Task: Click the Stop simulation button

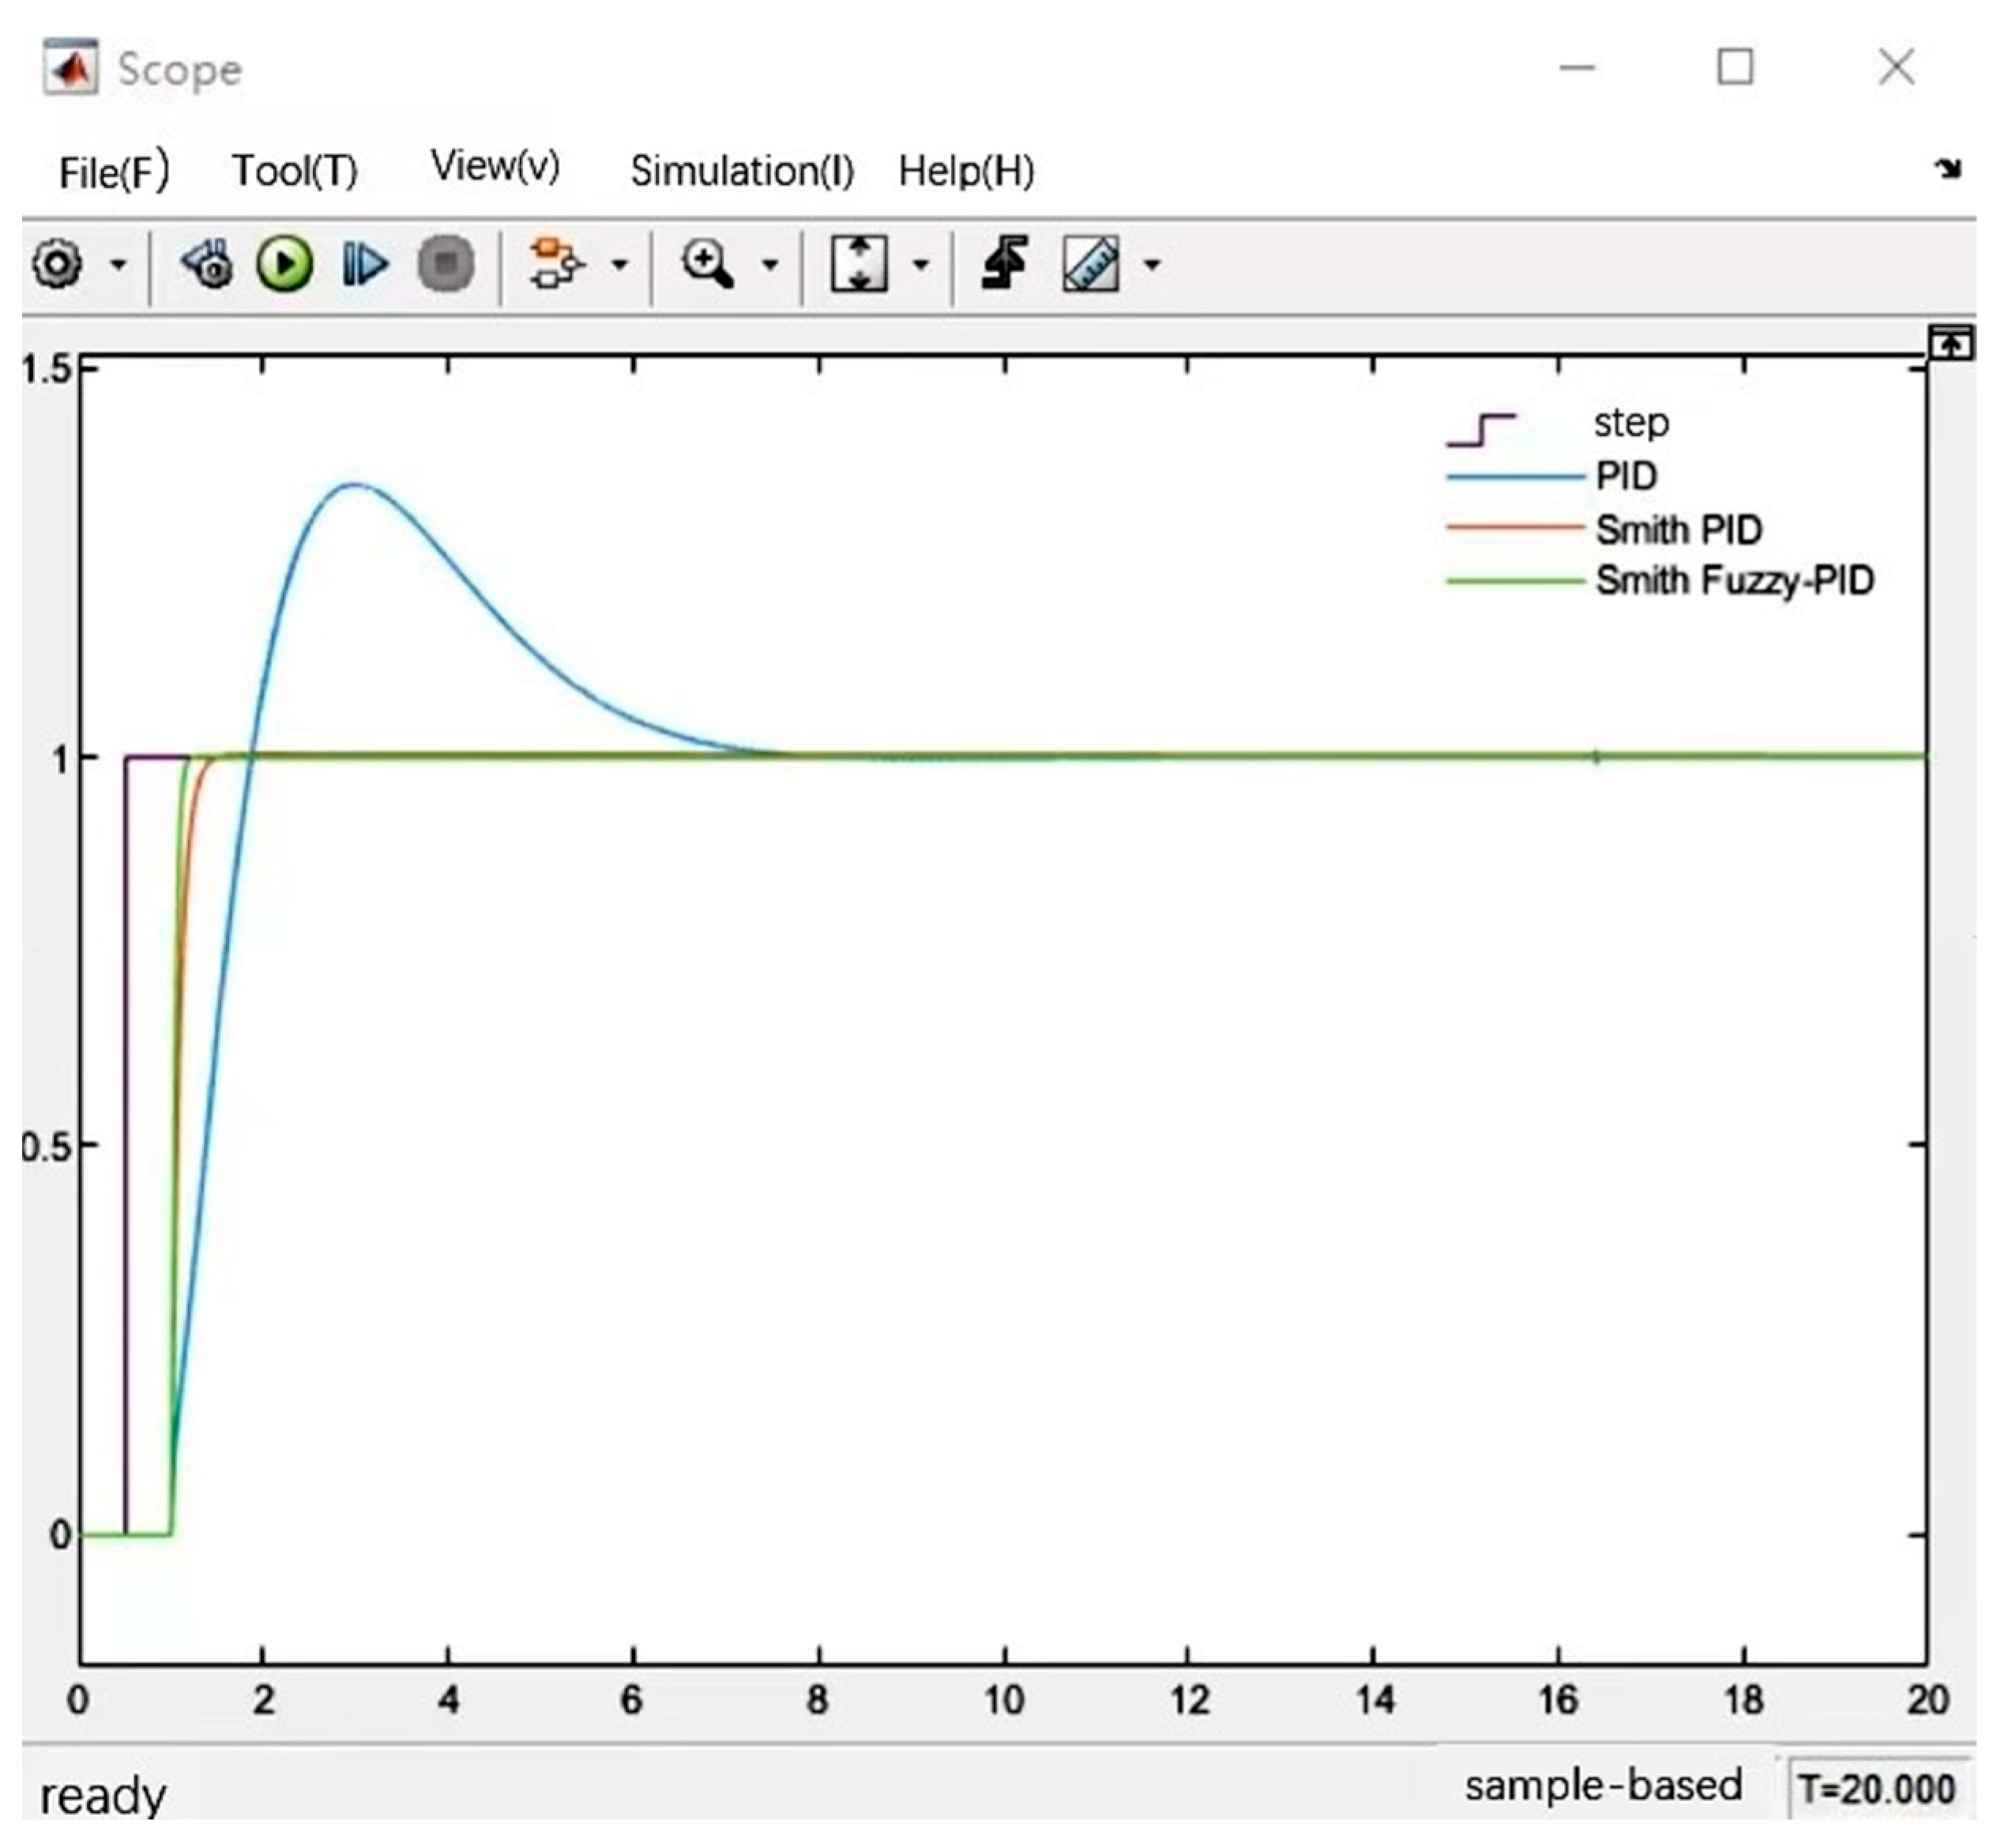Action: click(445, 265)
